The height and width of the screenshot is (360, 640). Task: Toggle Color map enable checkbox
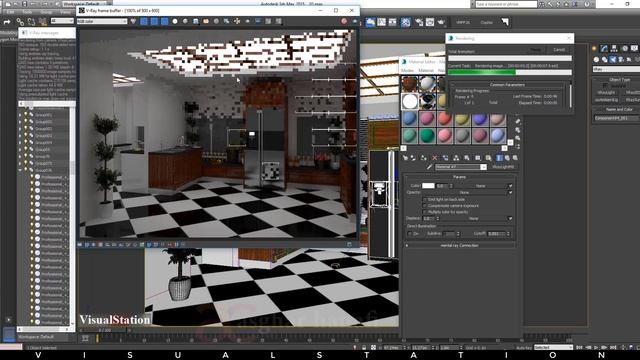510,186
